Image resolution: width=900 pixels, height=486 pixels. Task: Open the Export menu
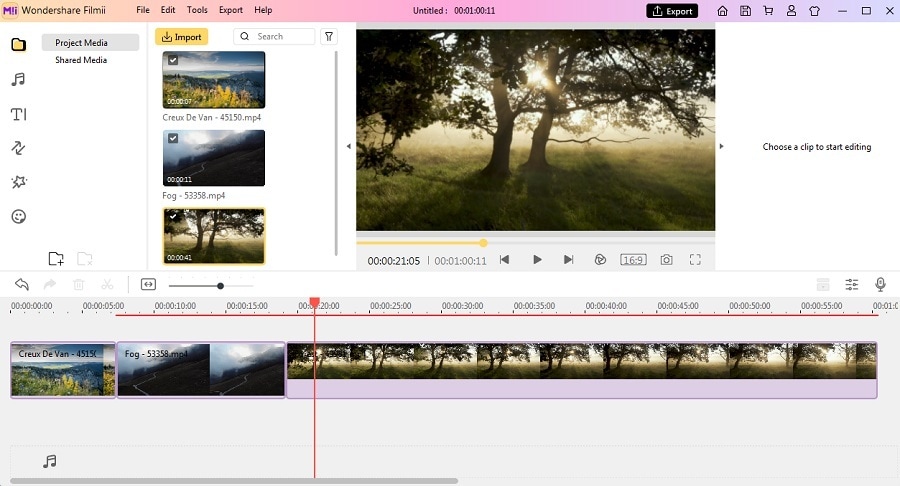click(231, 10)
